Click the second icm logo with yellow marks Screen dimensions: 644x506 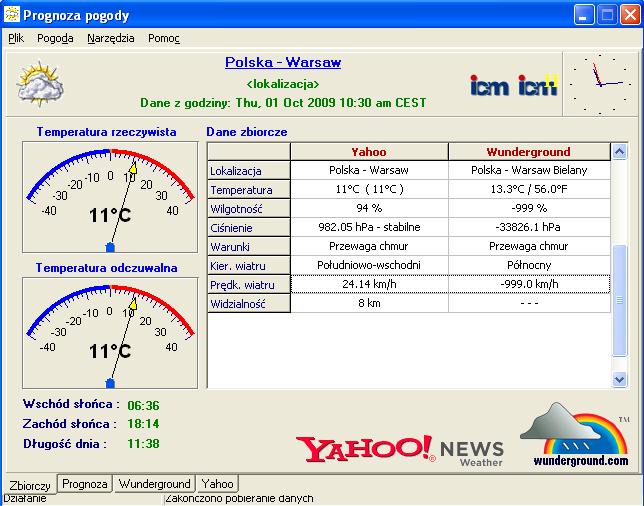pos(538,85)
